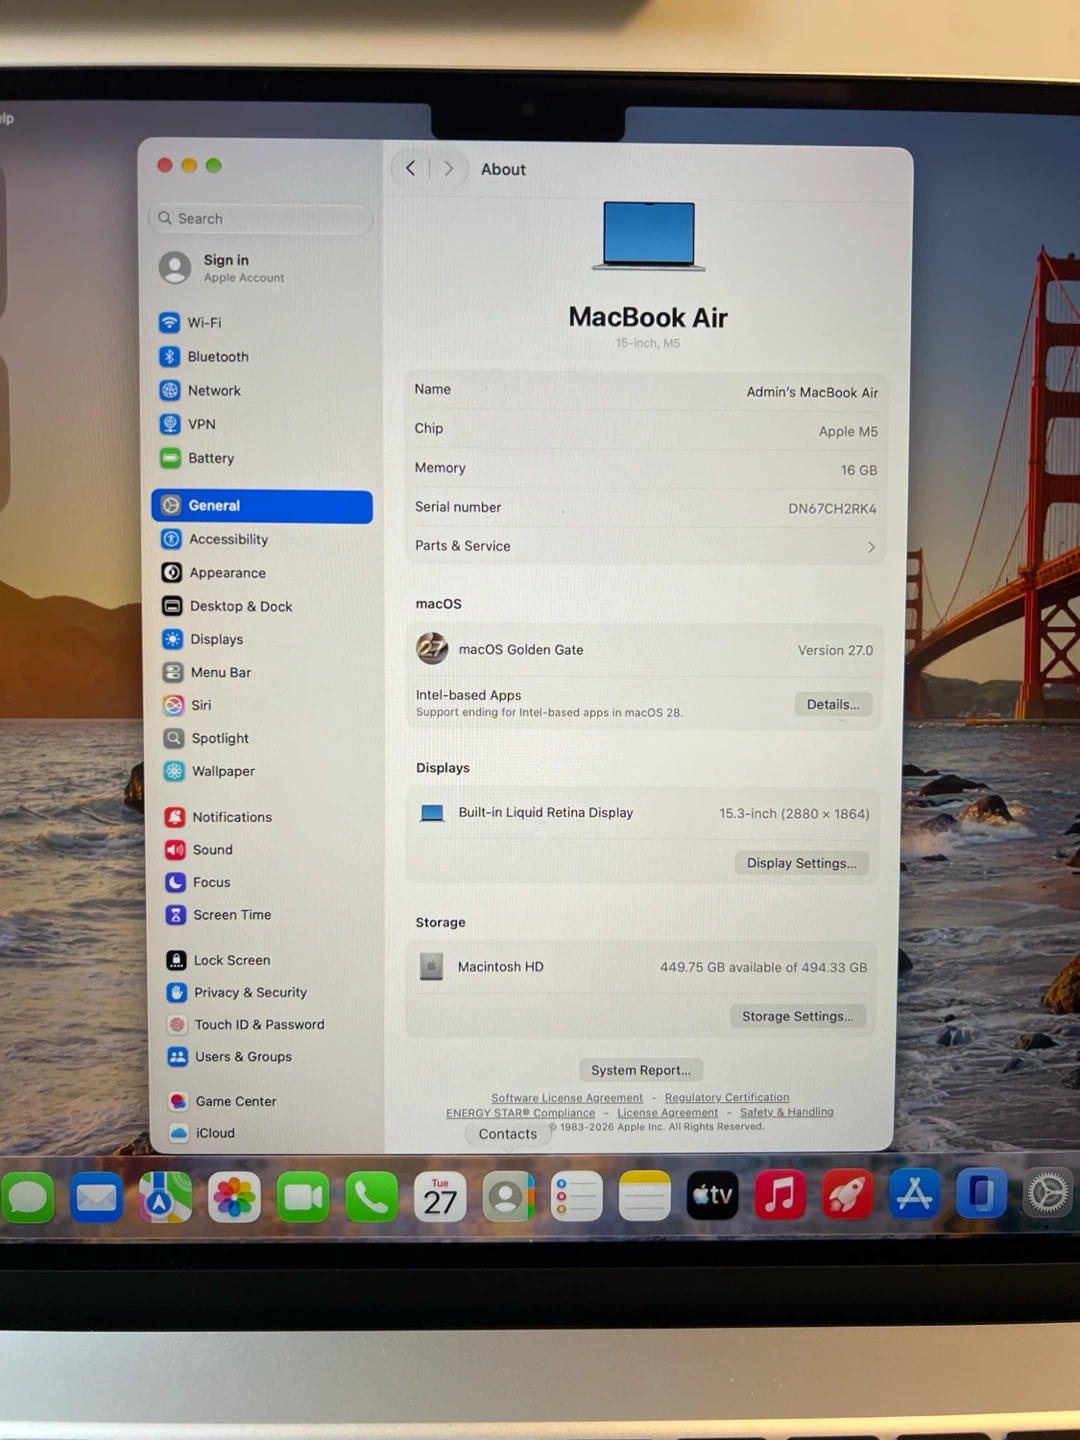Screen dimensions: 1080x1440
Task: Select iCloud in the sidebar
Action: click(x=270, y=1133)
